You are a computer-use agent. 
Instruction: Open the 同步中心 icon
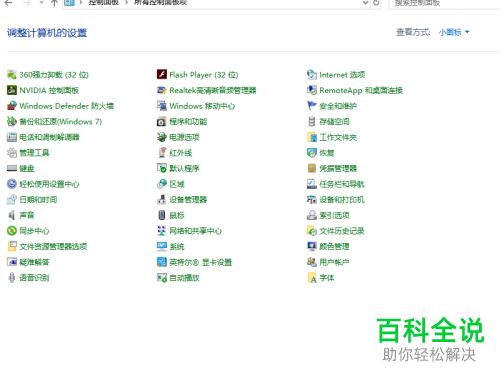click(12, 231)
